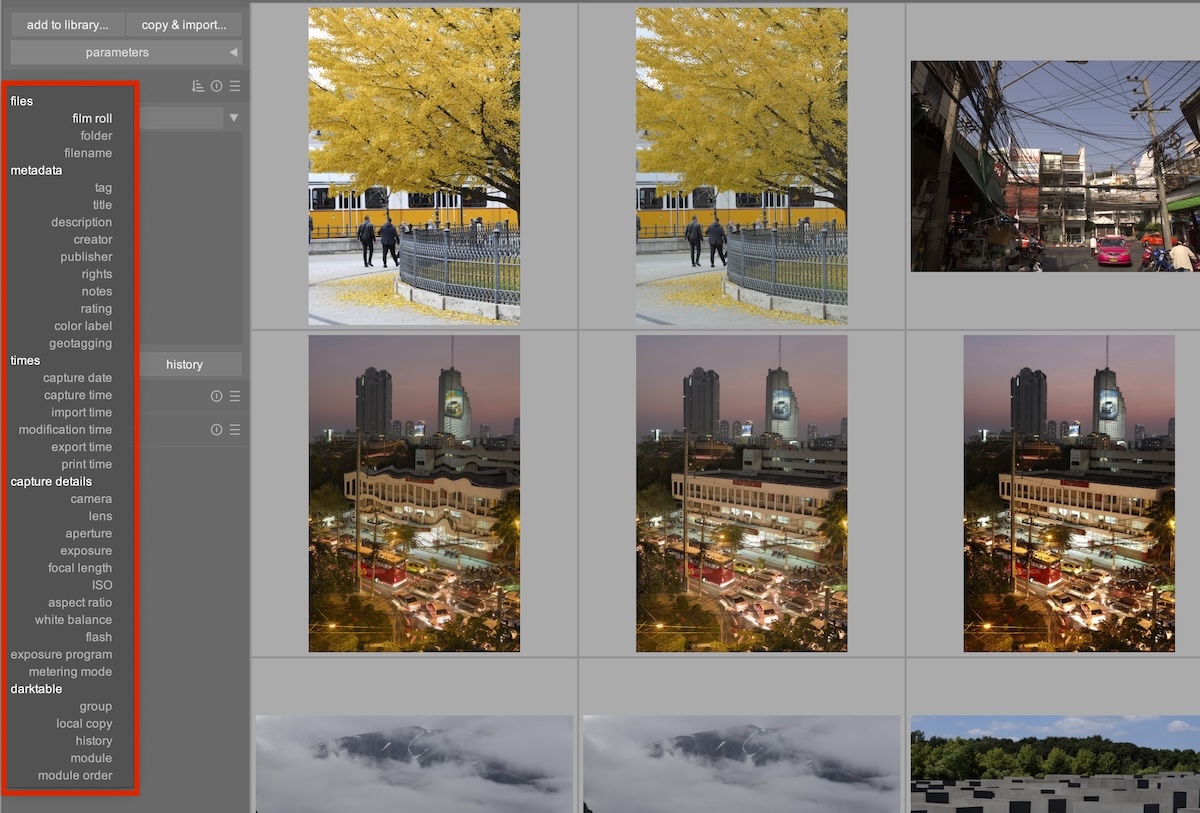Select ISO option
Viewport: 1200px width, 813px height.
click(x=102, y=586)
